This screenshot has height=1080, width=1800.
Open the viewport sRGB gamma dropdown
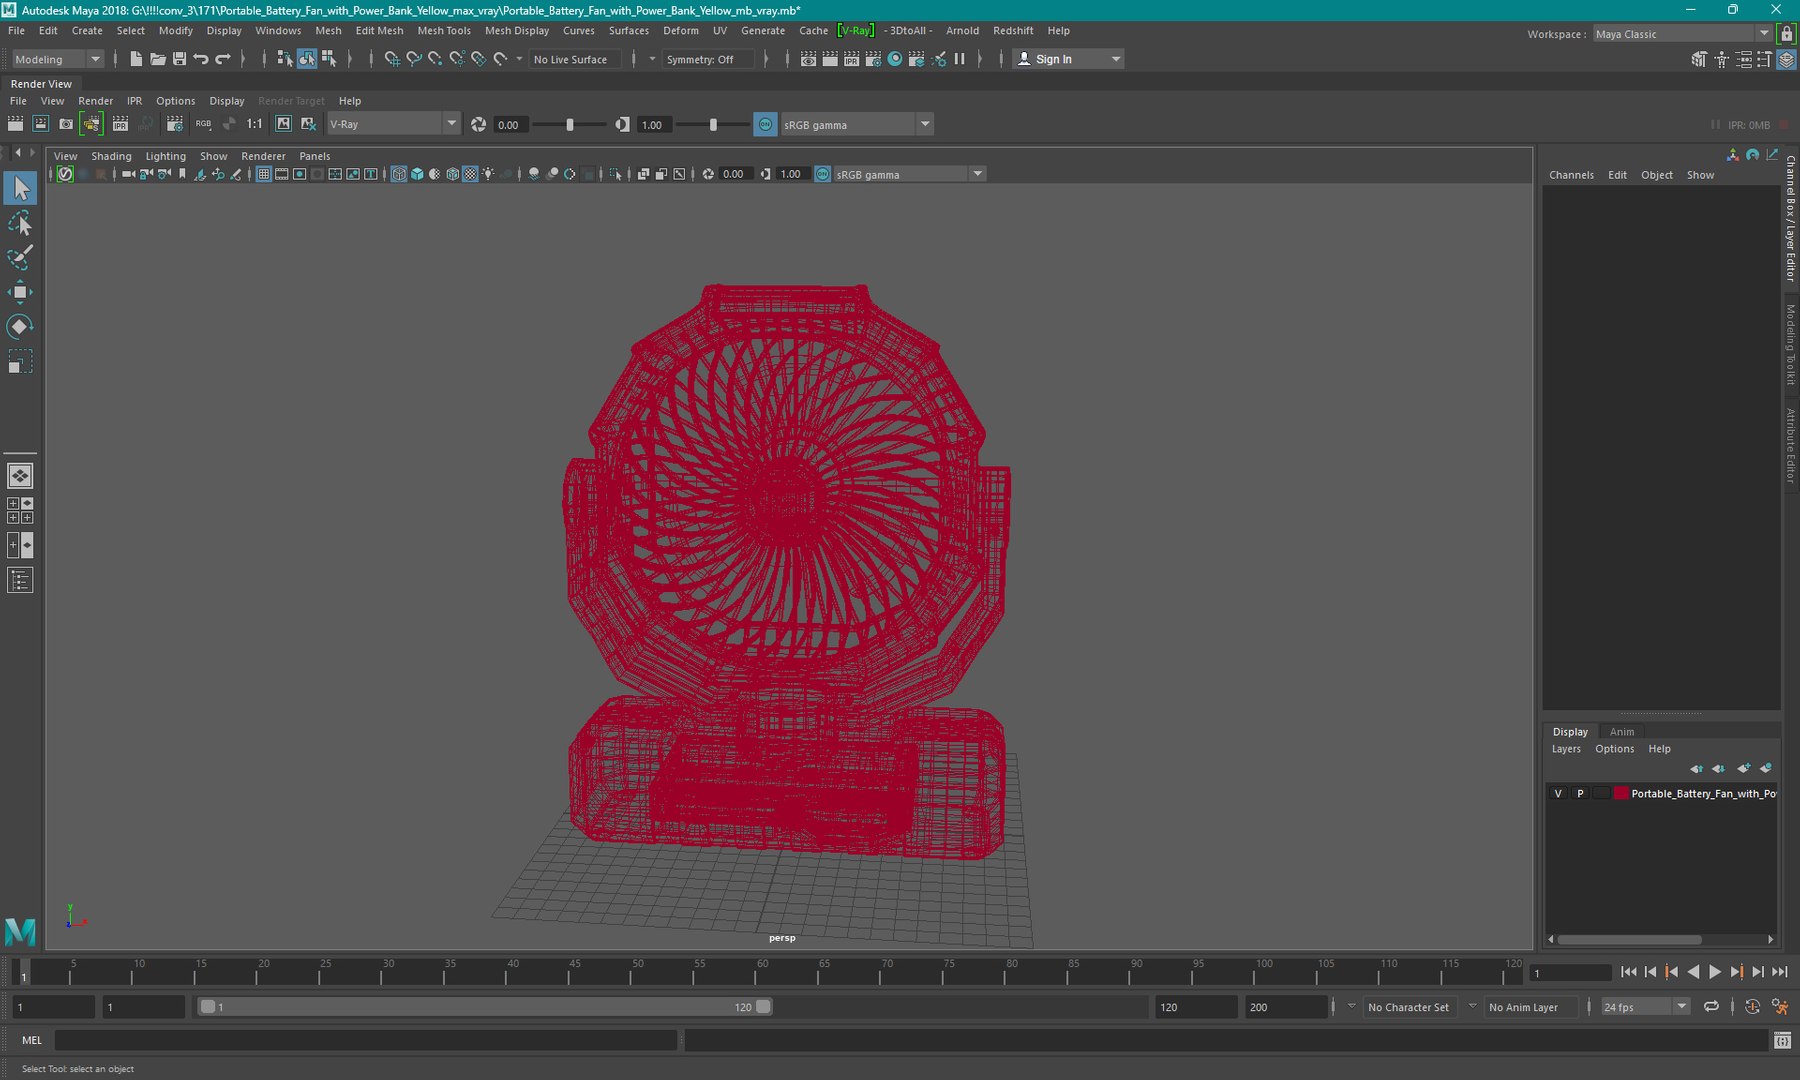pyautogui.click(x=909, y=174)
